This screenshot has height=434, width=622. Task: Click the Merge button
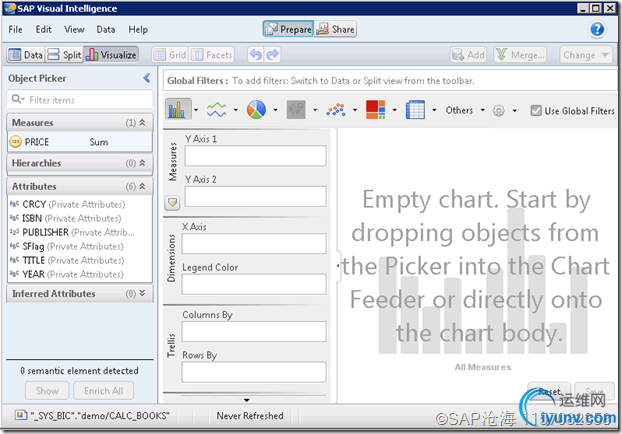tap(520, 55)
